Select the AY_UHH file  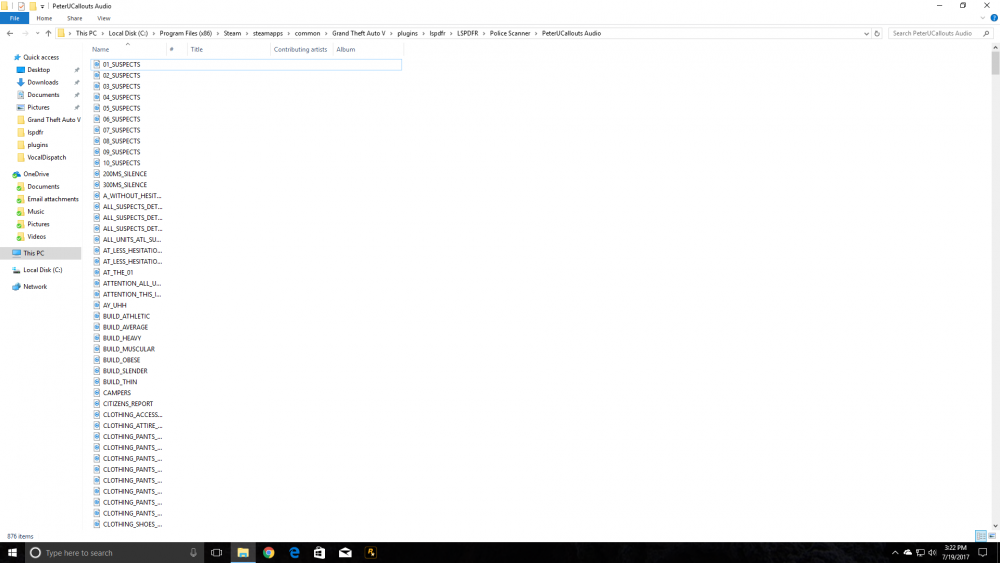(x=114, y=305)
